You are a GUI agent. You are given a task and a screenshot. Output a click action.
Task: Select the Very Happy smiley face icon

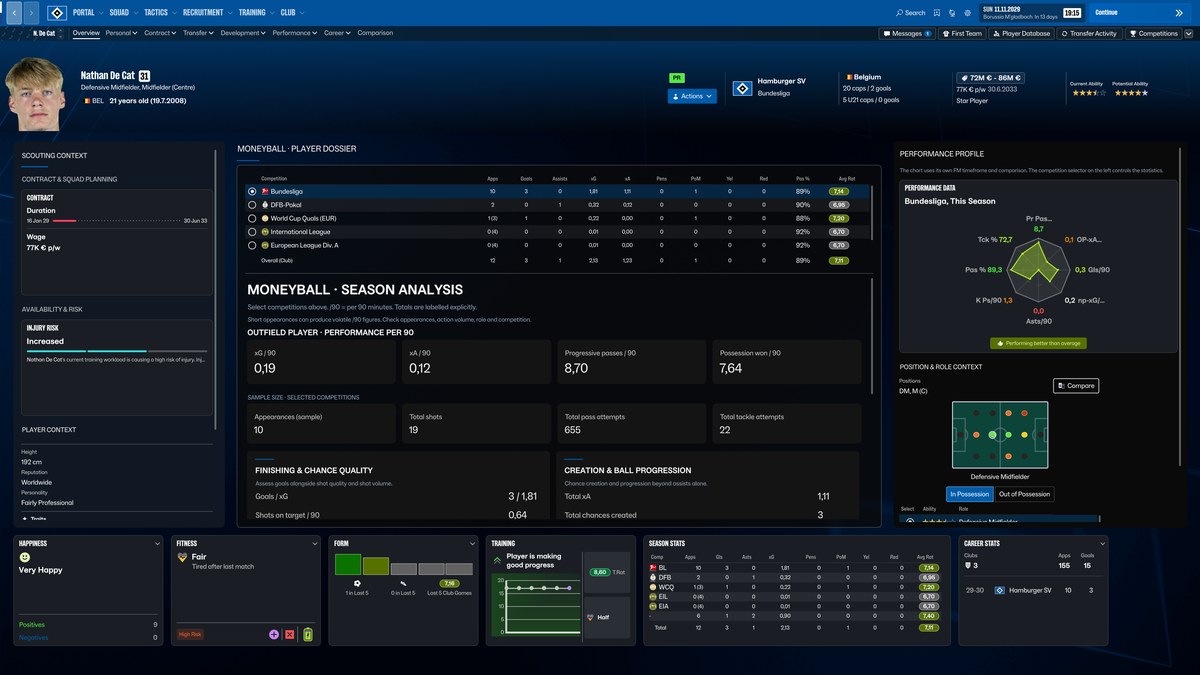point(25,557)
